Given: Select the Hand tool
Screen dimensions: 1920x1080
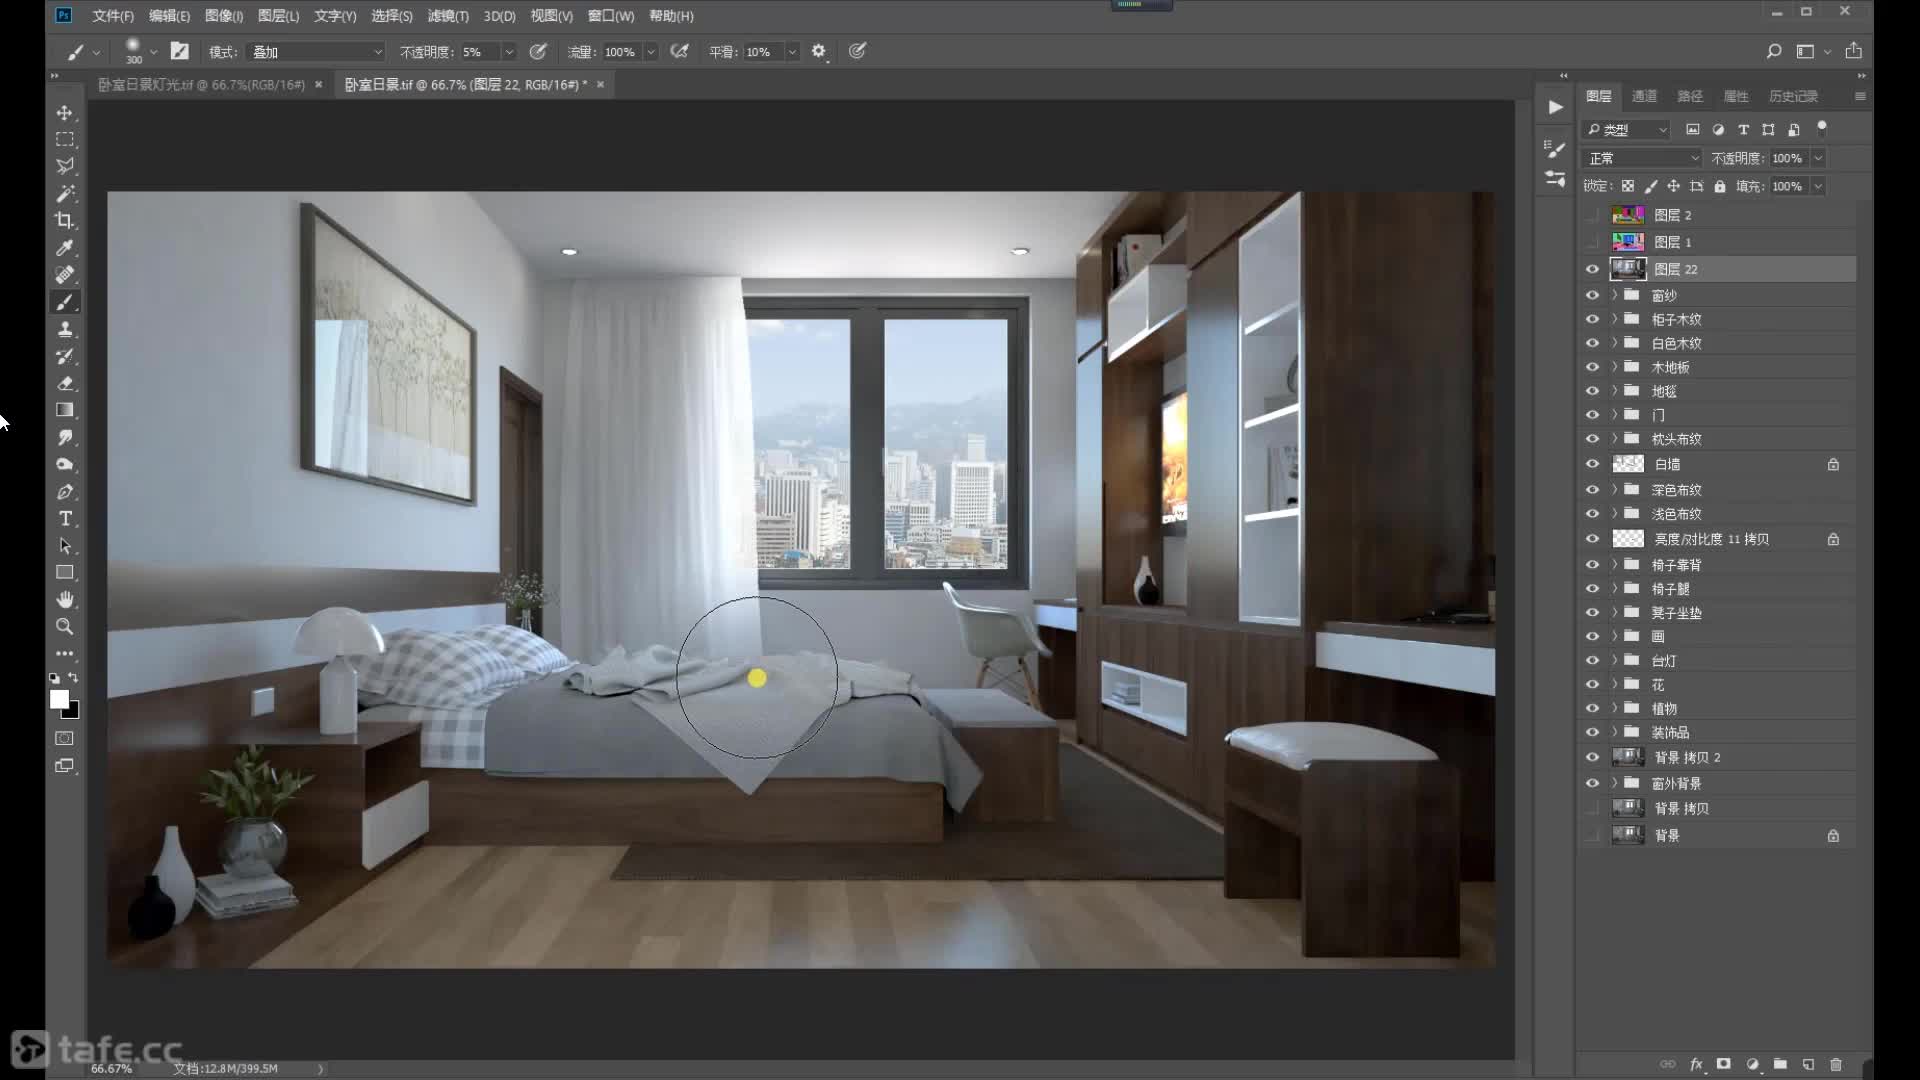Looking at the screenshot, I should pos(65,600).
